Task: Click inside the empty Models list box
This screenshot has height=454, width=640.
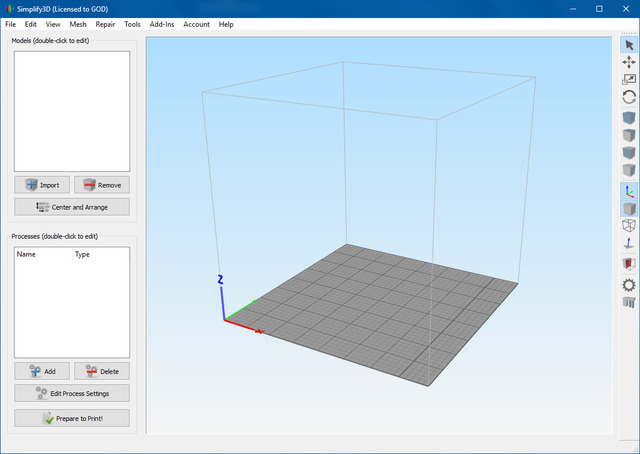Action: [72, 110]
